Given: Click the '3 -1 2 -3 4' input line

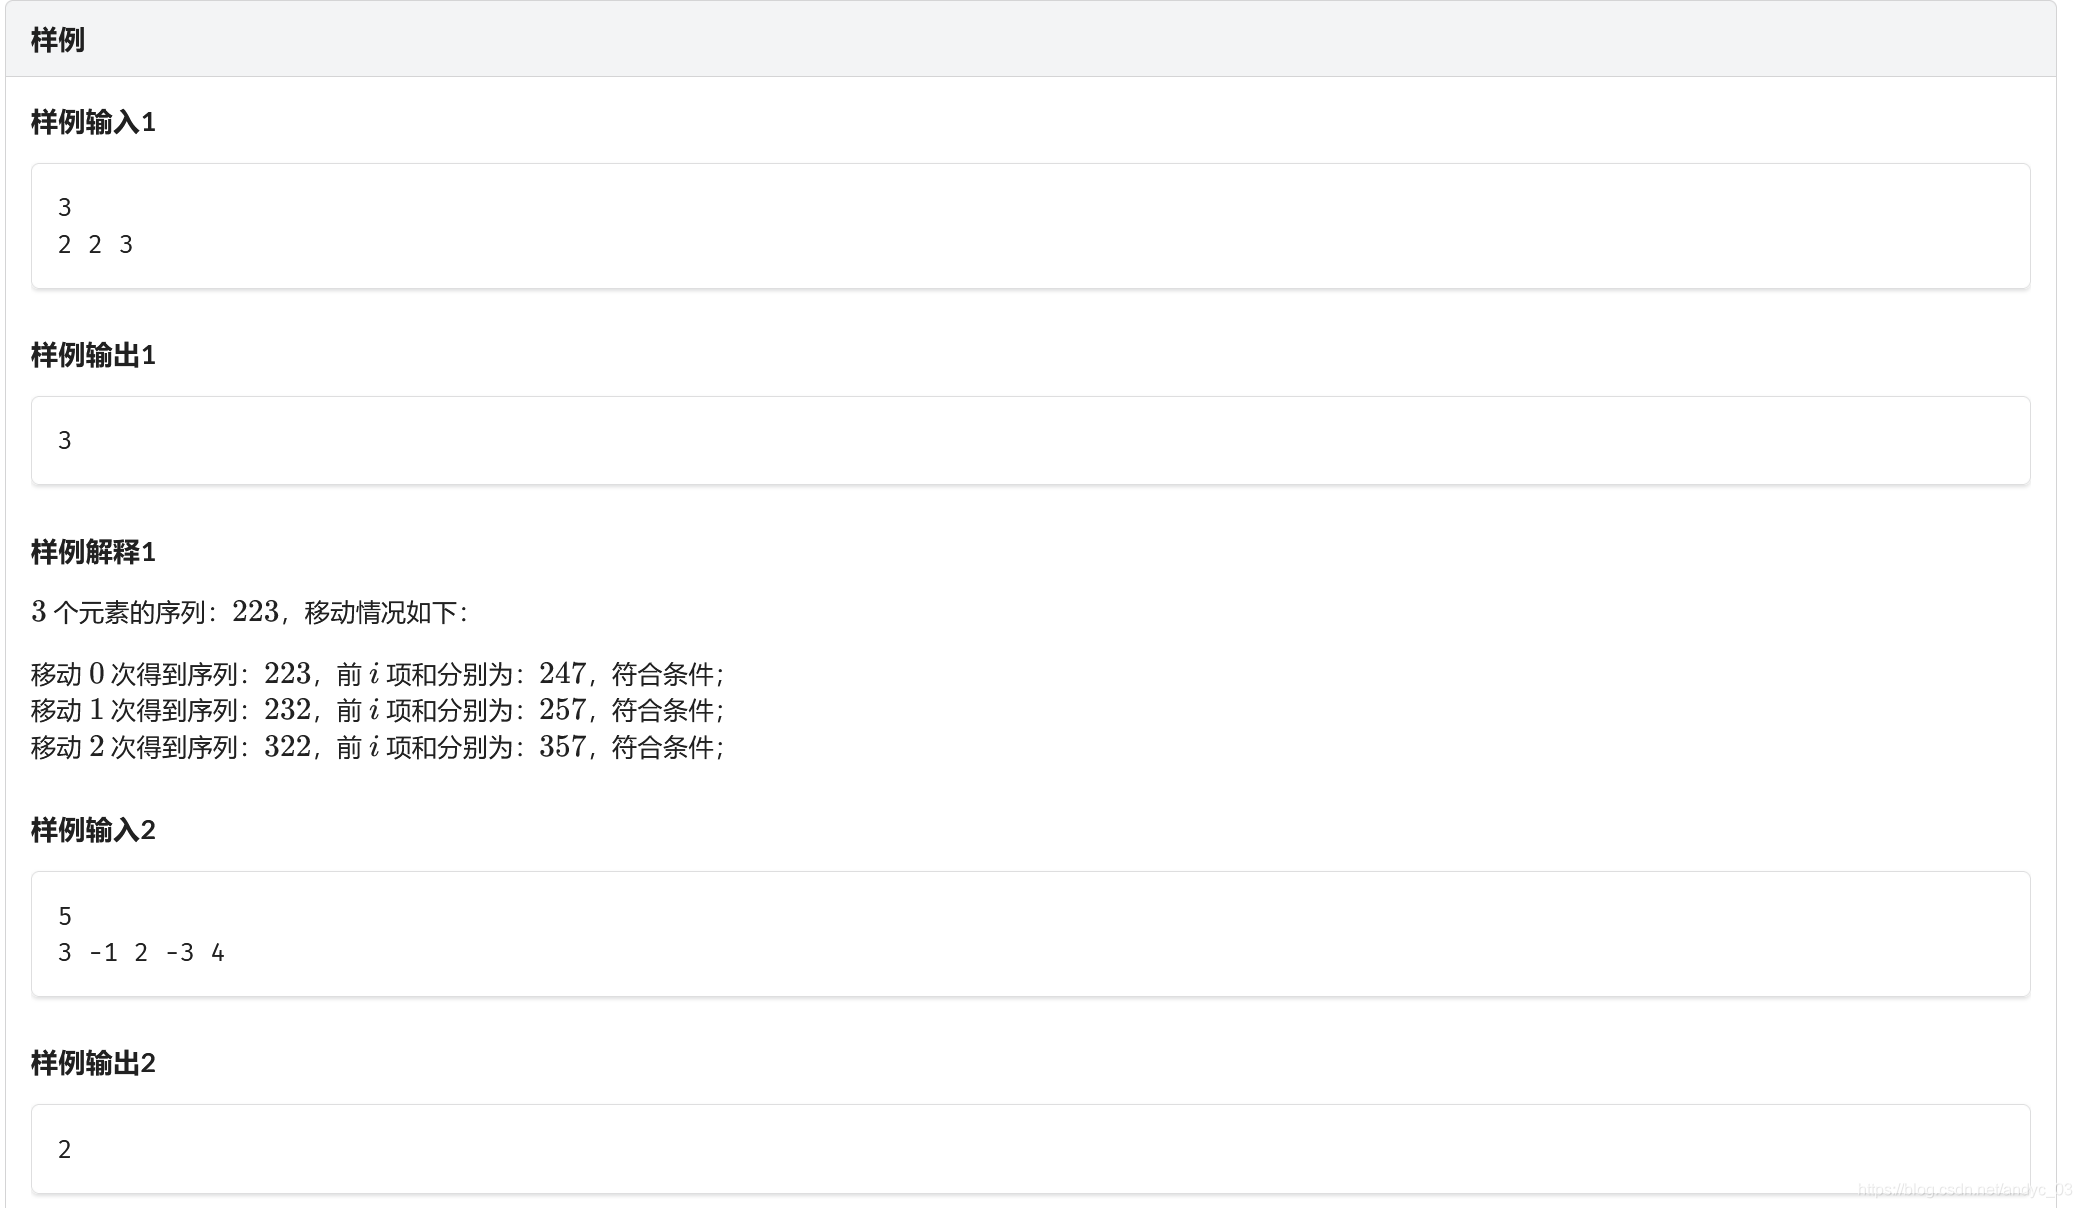Looking at the screenshot, I should 141,953.
